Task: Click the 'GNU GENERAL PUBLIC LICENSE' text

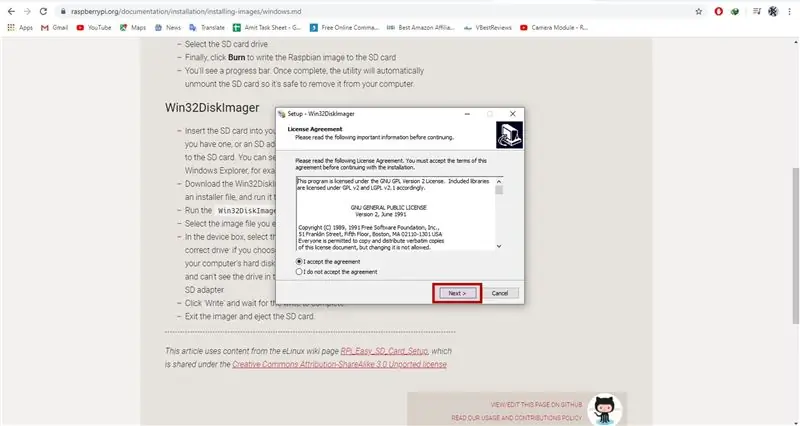Action: click(x=389, y=208)
